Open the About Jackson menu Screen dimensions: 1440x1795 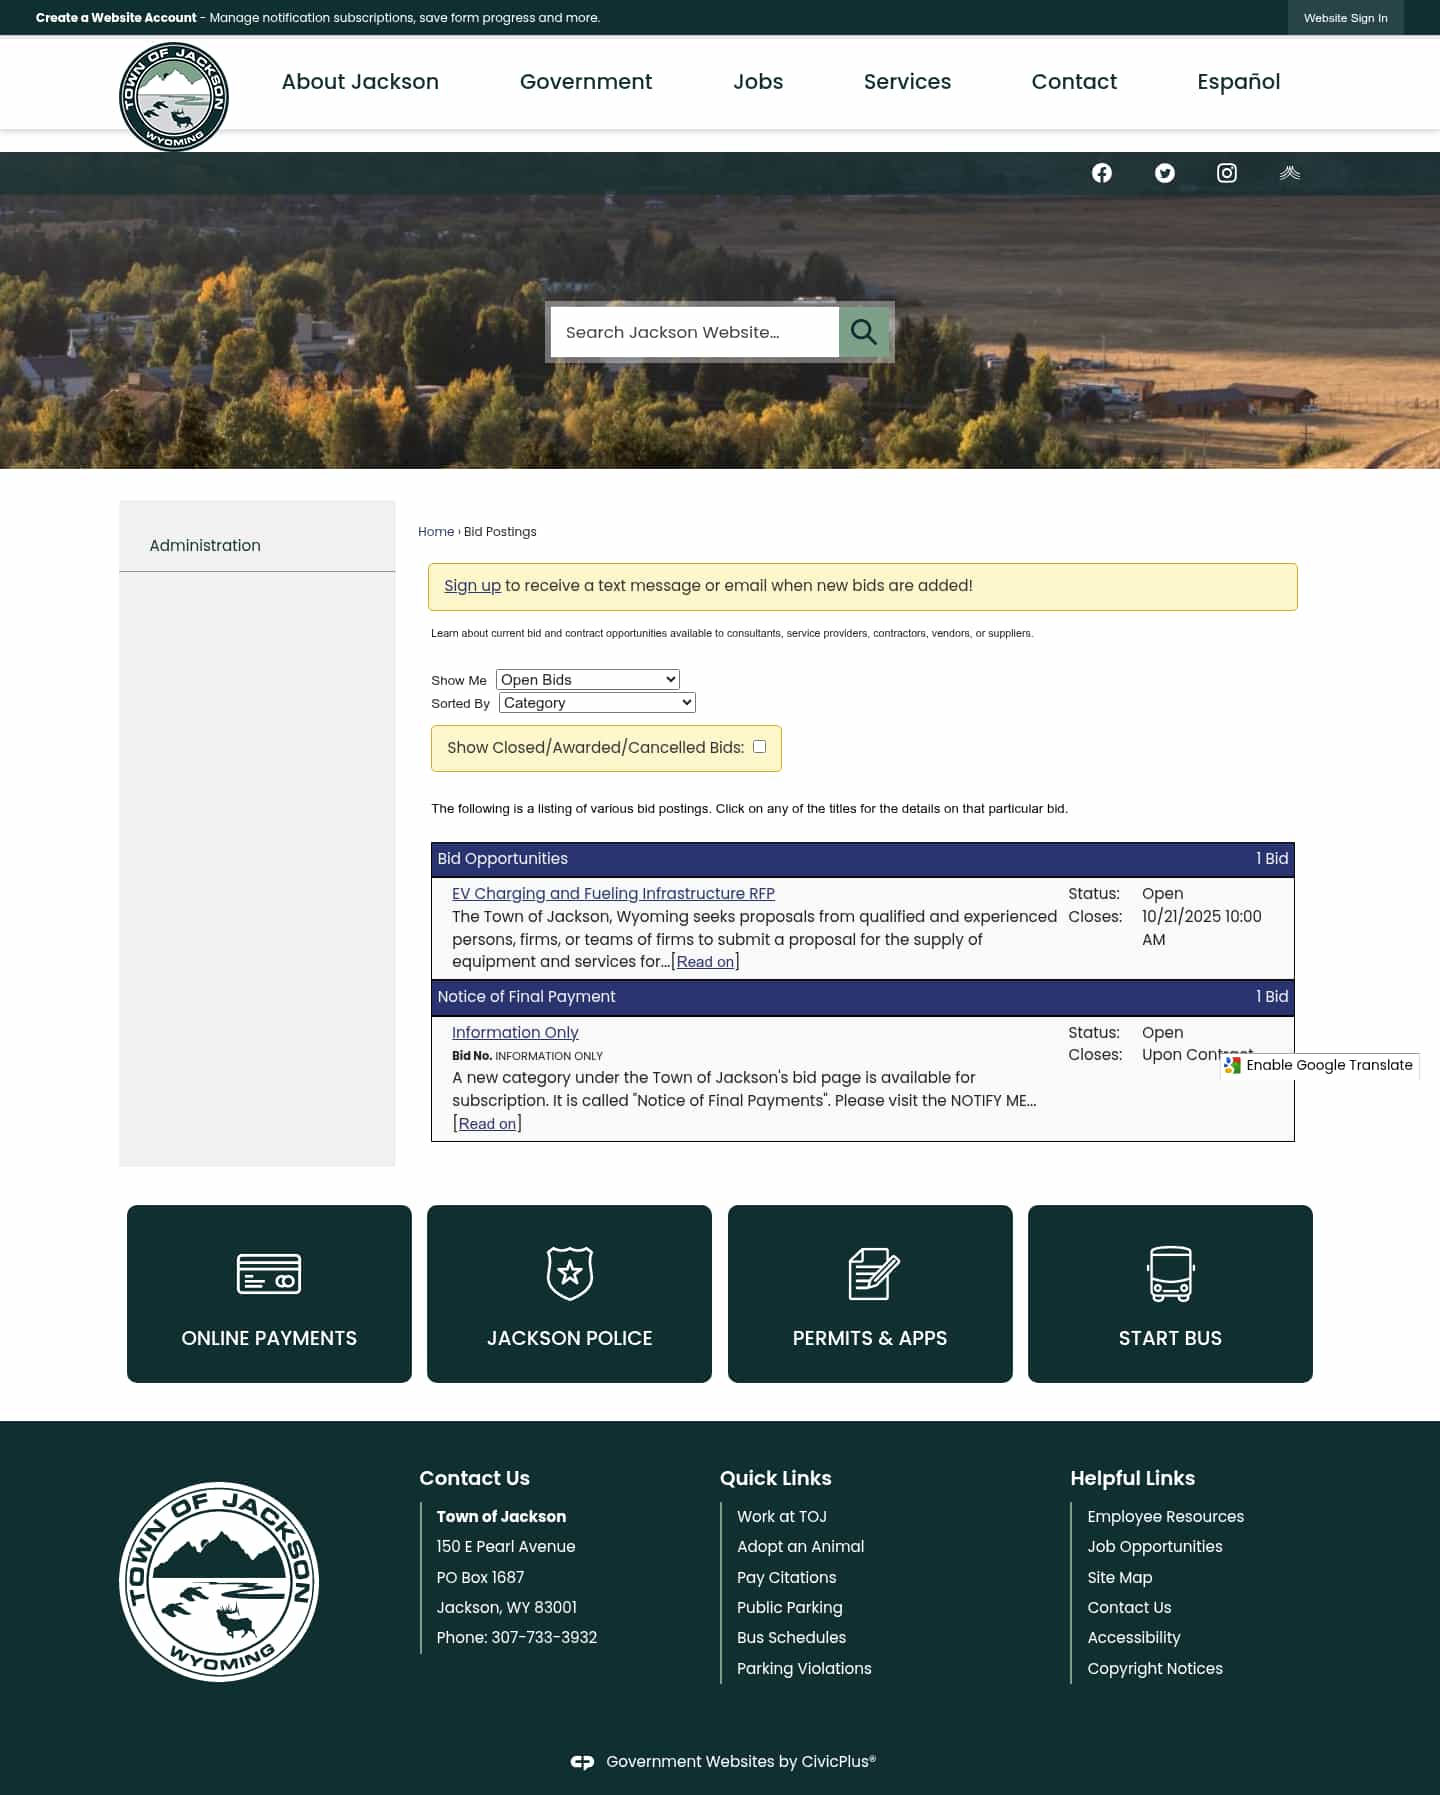[x=360, y=82]
